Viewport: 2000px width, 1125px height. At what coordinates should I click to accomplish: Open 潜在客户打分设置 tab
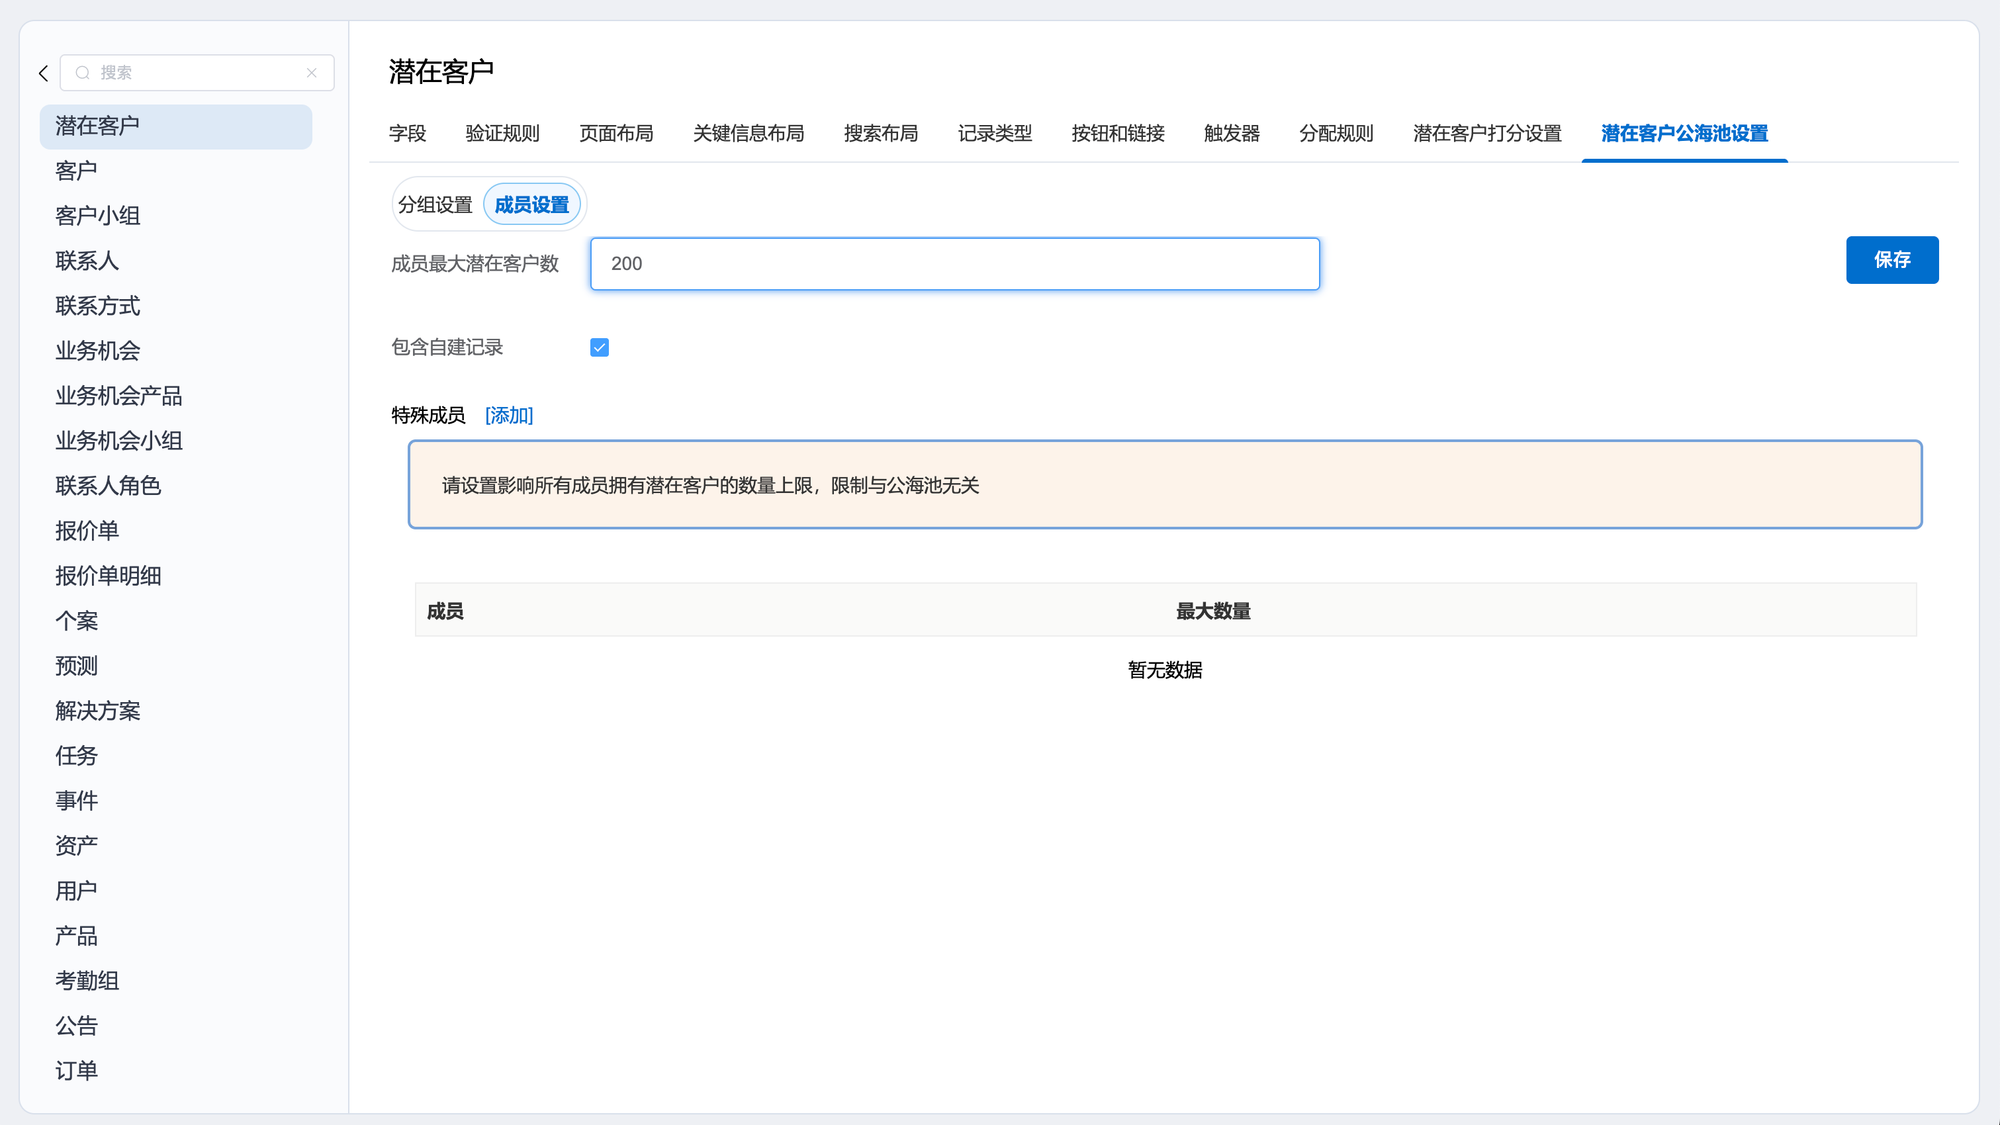pos(1486,134)
